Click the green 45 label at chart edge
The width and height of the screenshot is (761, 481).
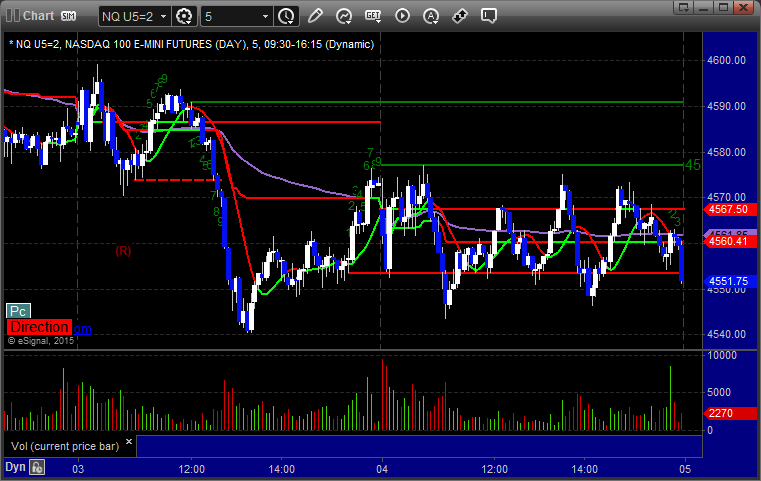[693, 166]
